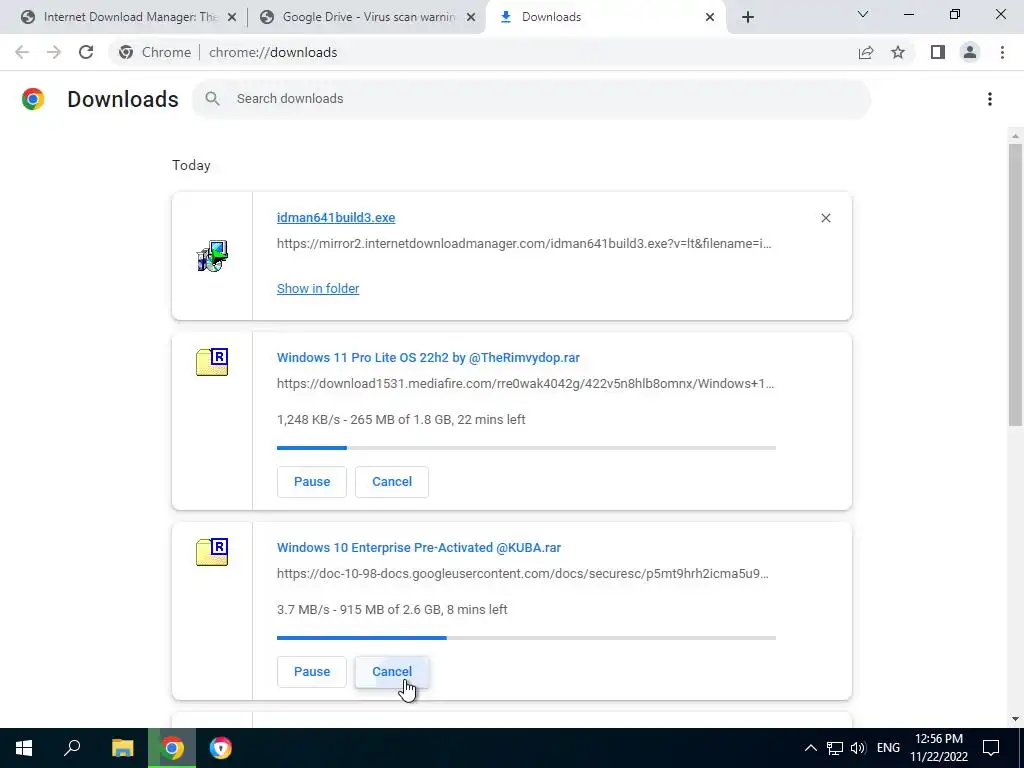1024x768 pixels.
Task: Click the Windows 10 Enterprise rar icon
Action: (x=212, y=552)
